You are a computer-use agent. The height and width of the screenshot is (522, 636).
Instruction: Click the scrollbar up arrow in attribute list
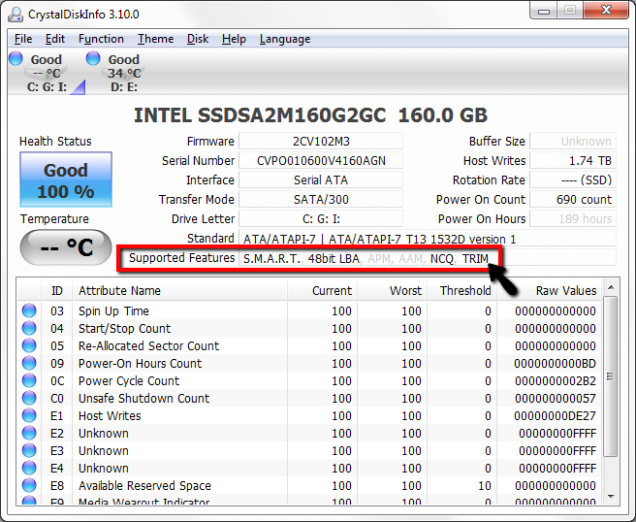(610, 288)
